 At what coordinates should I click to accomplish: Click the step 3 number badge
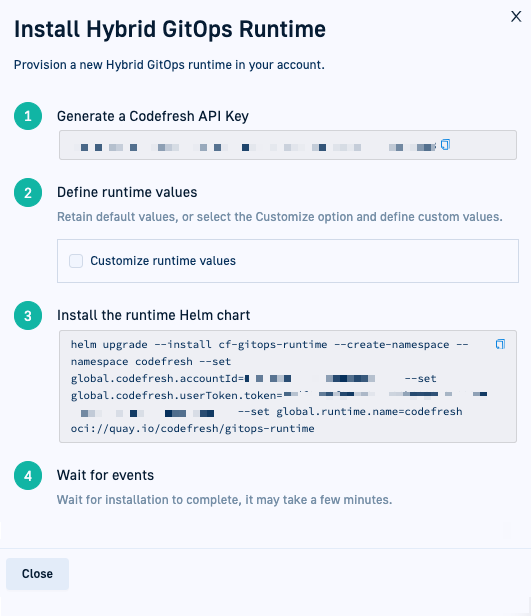28,315
